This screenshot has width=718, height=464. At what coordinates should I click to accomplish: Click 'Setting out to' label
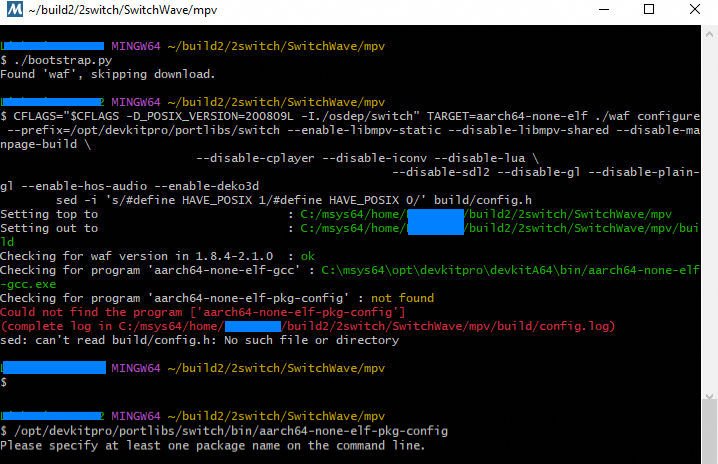point(49,228)
